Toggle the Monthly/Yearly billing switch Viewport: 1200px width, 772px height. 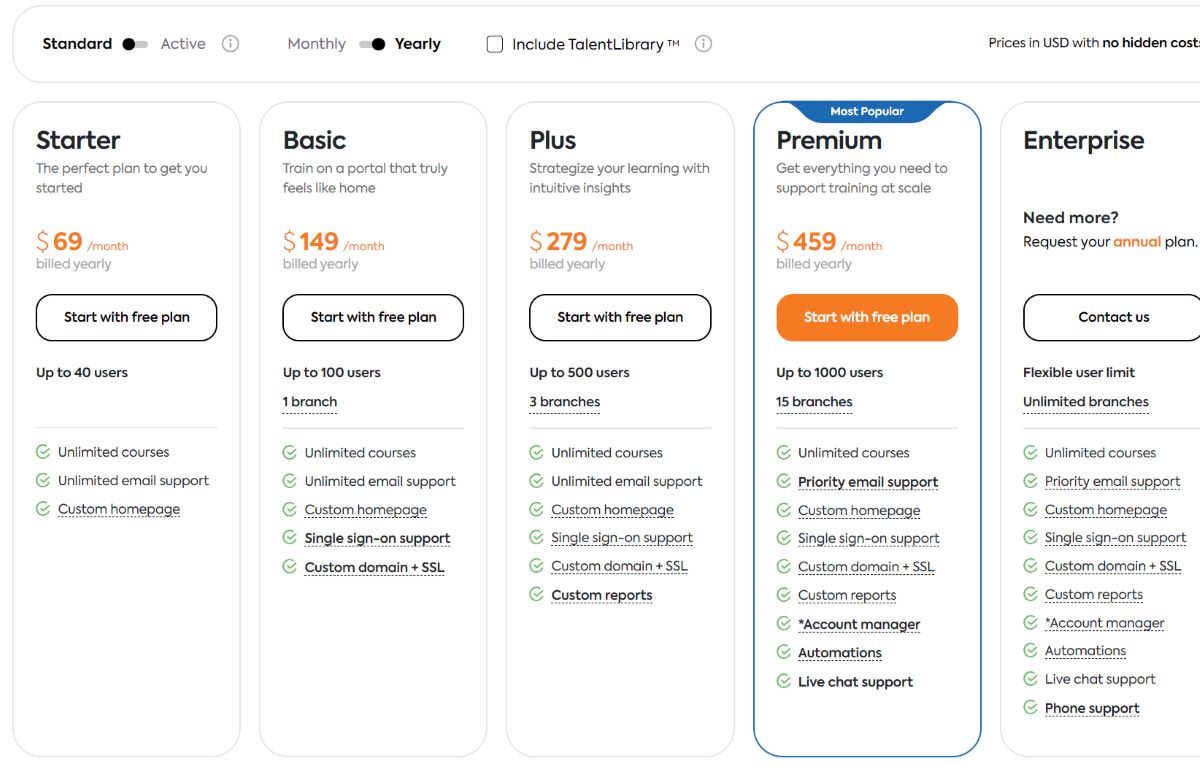tap(372, 44)
